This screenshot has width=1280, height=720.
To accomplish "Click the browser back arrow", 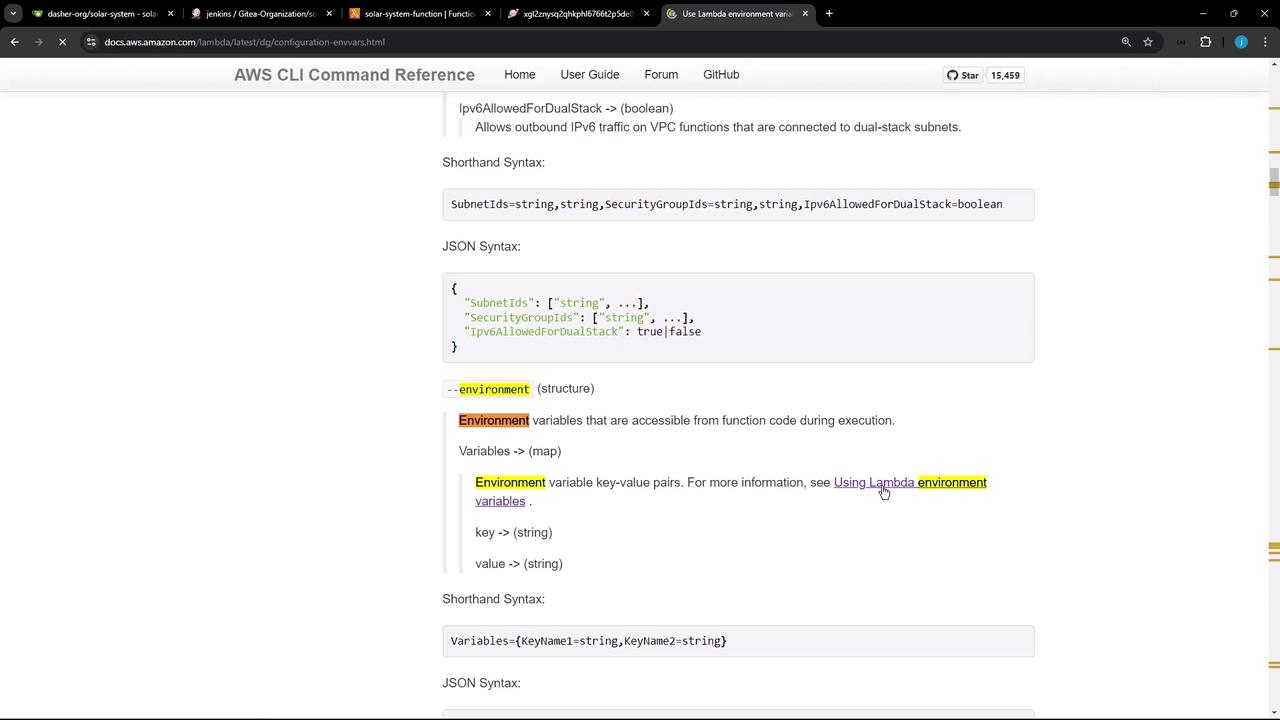I will [14, 42].
